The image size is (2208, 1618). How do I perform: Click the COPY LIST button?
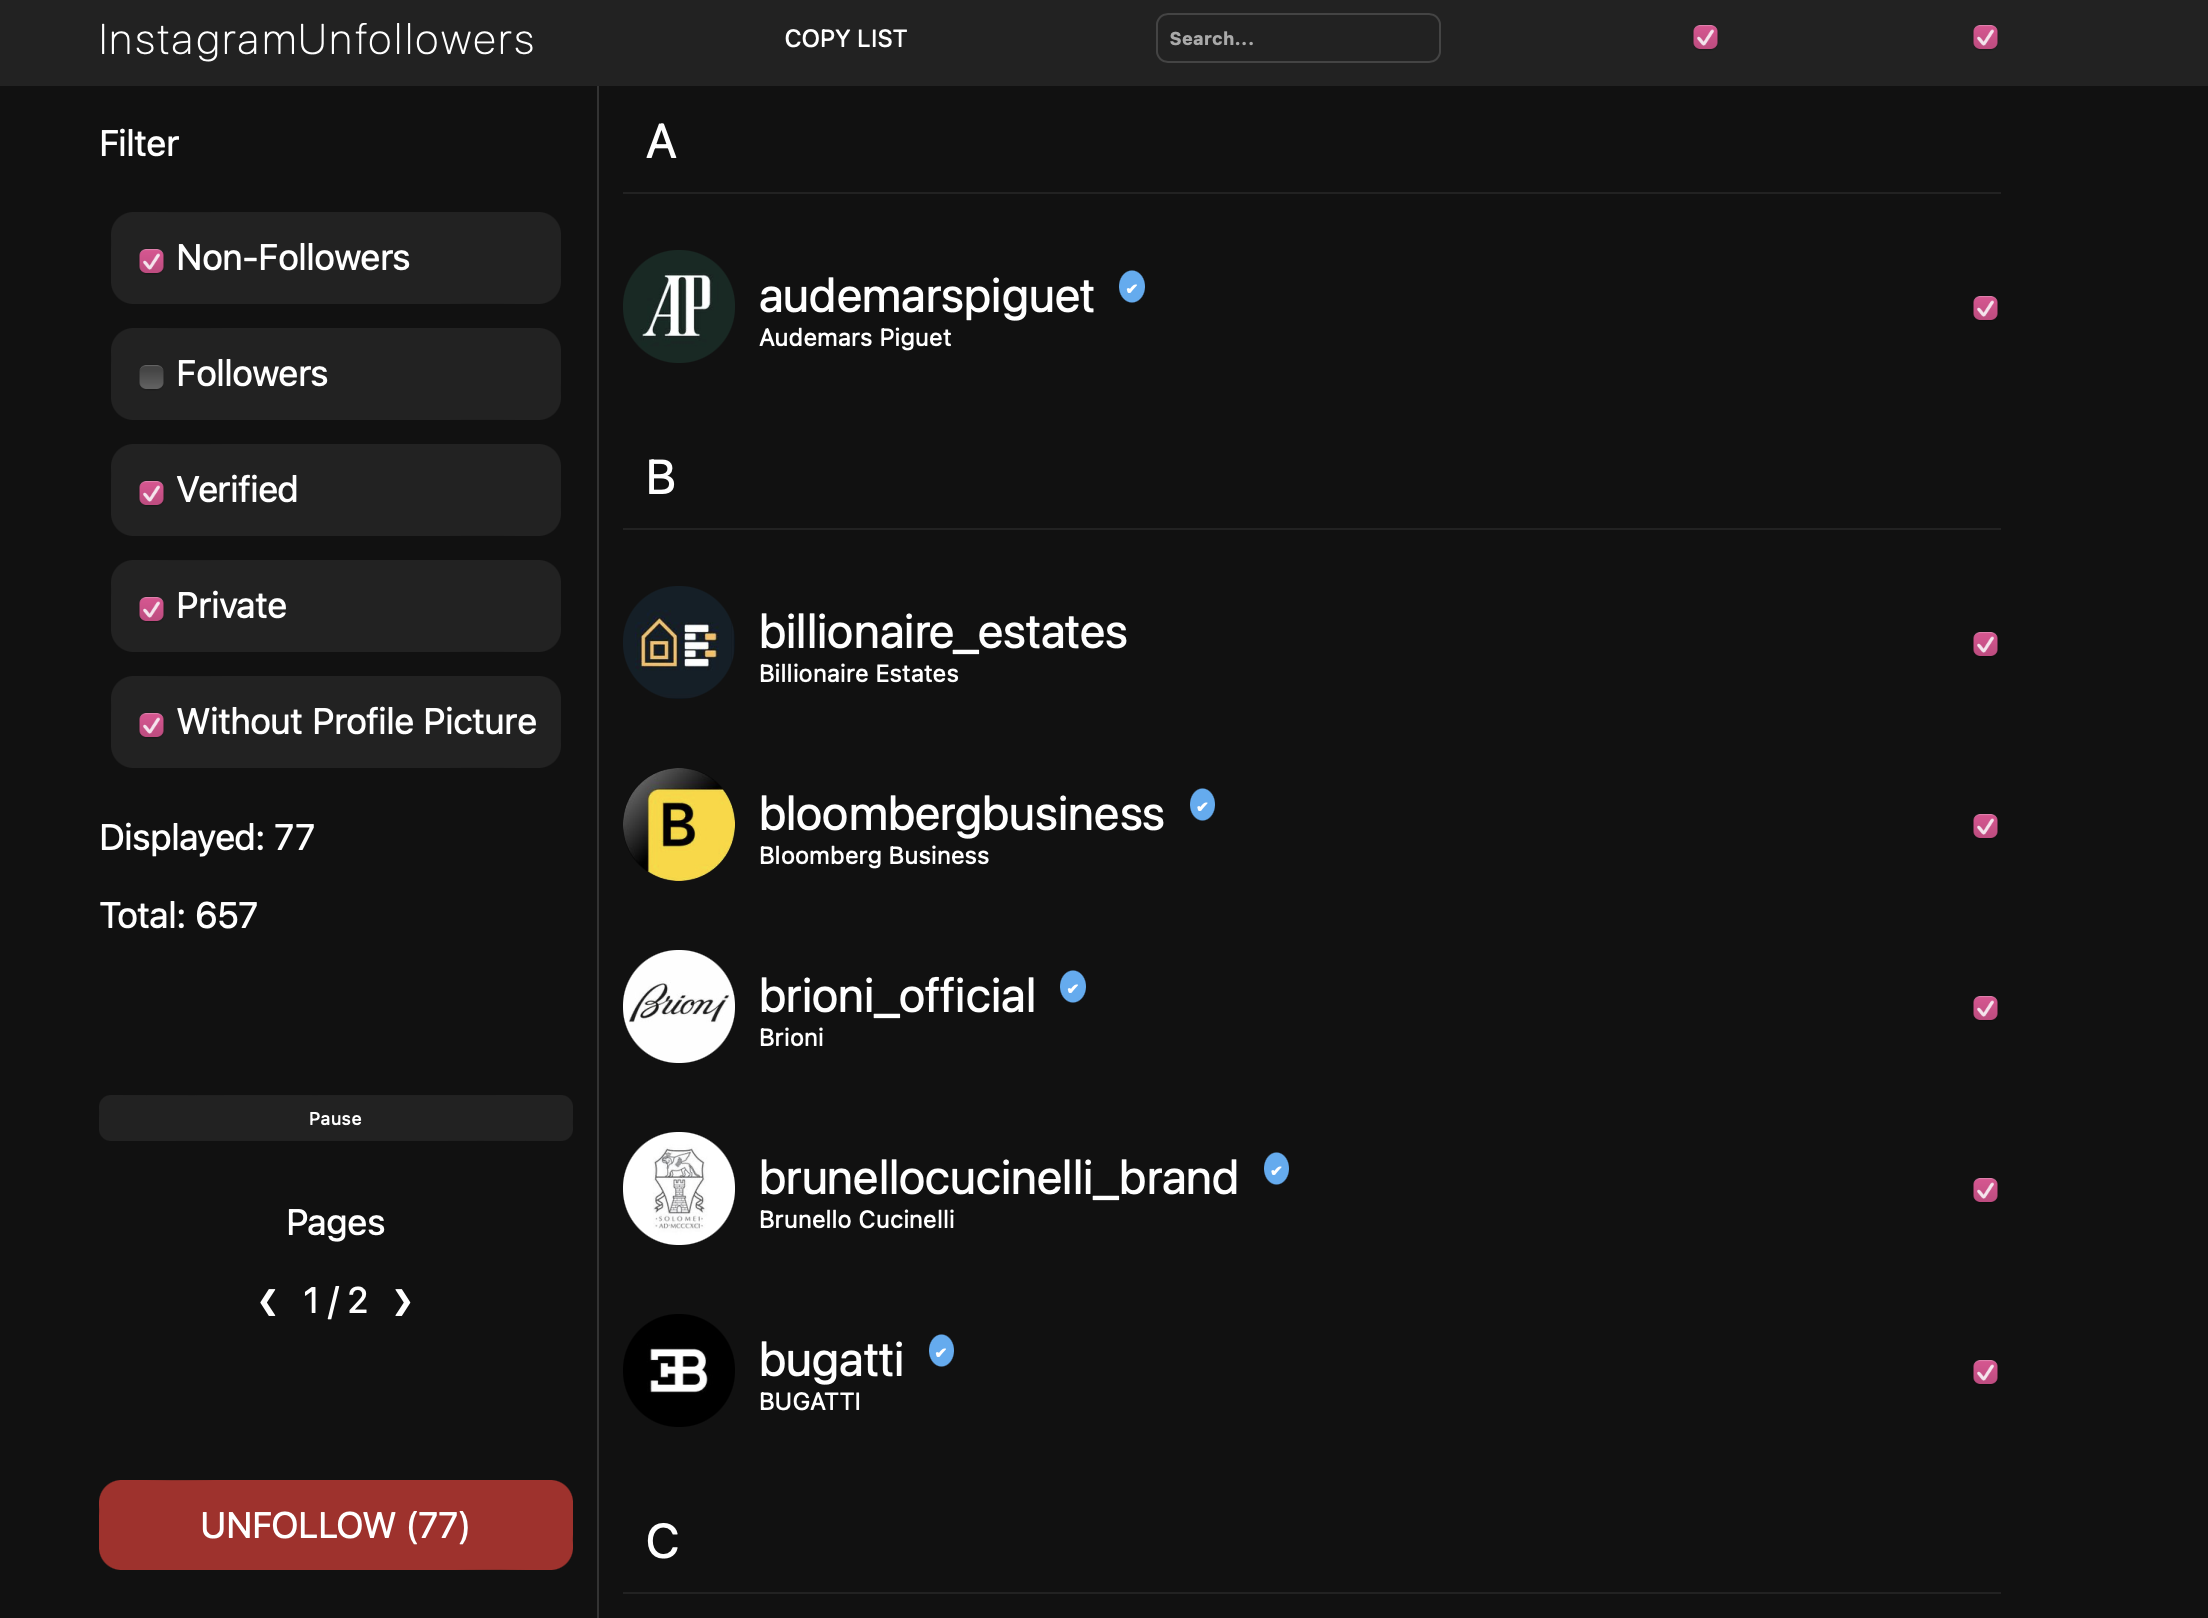click(845, 39)
